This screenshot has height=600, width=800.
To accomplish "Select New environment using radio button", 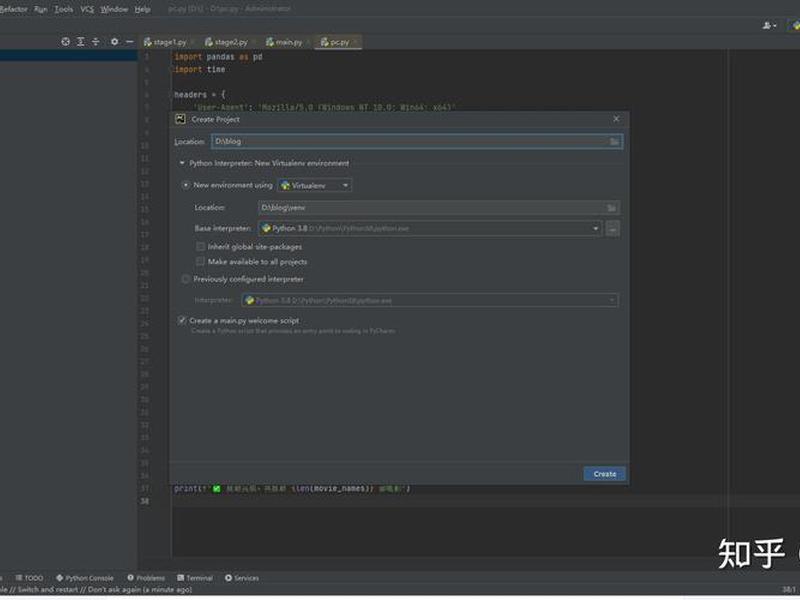I will tap(186, 185).
